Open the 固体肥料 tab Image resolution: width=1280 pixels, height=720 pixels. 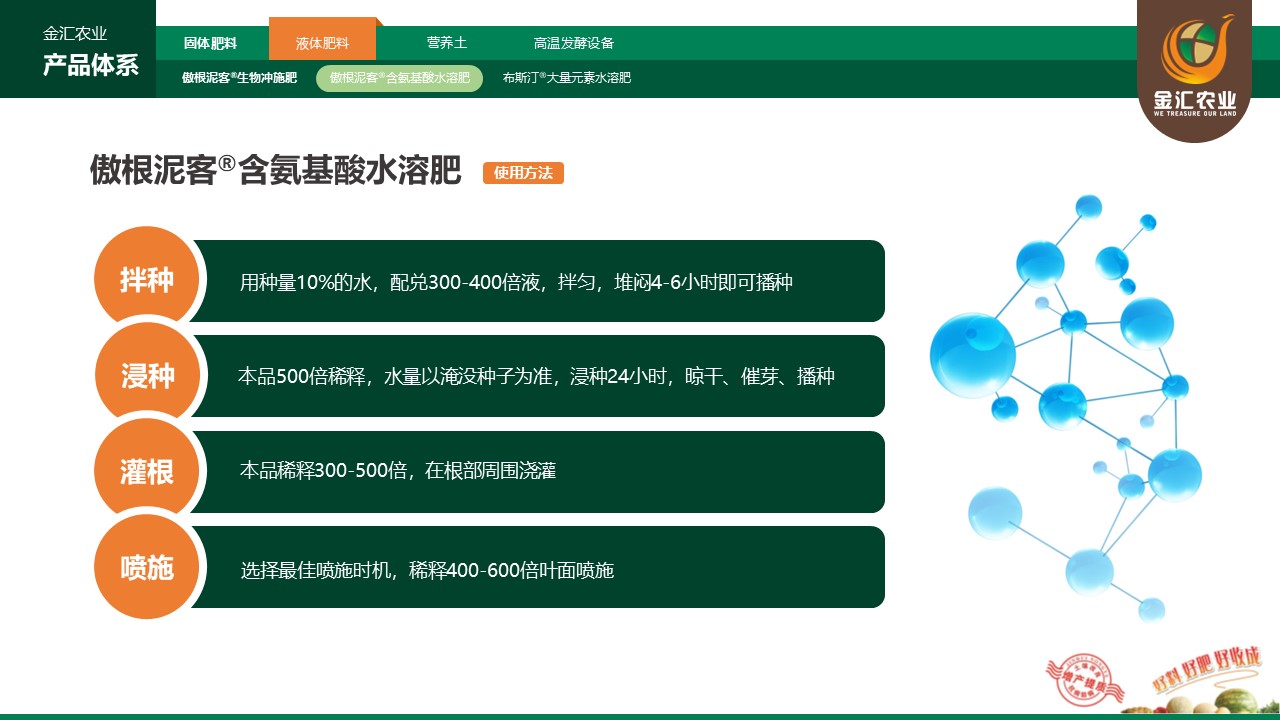[x=211, y=43]
